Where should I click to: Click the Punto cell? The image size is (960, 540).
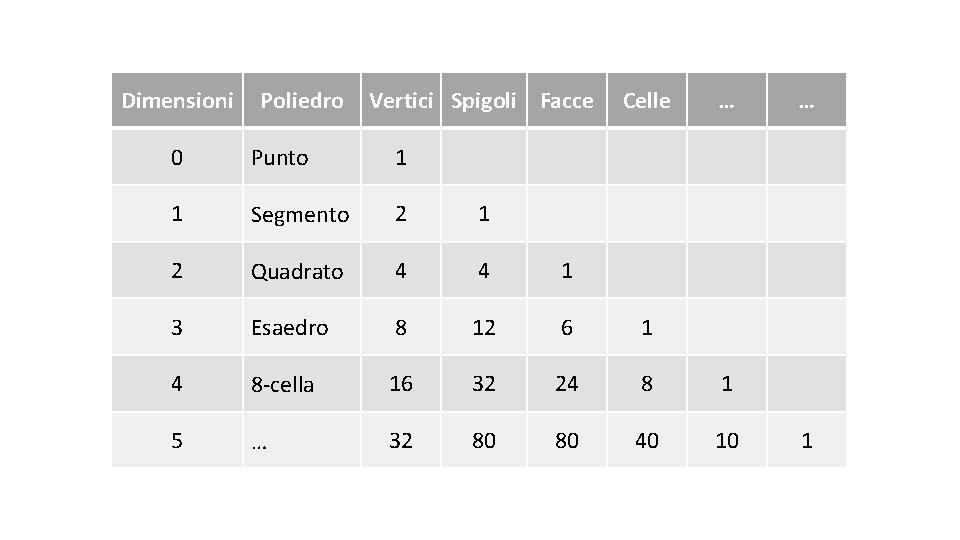tap(280, 157)
